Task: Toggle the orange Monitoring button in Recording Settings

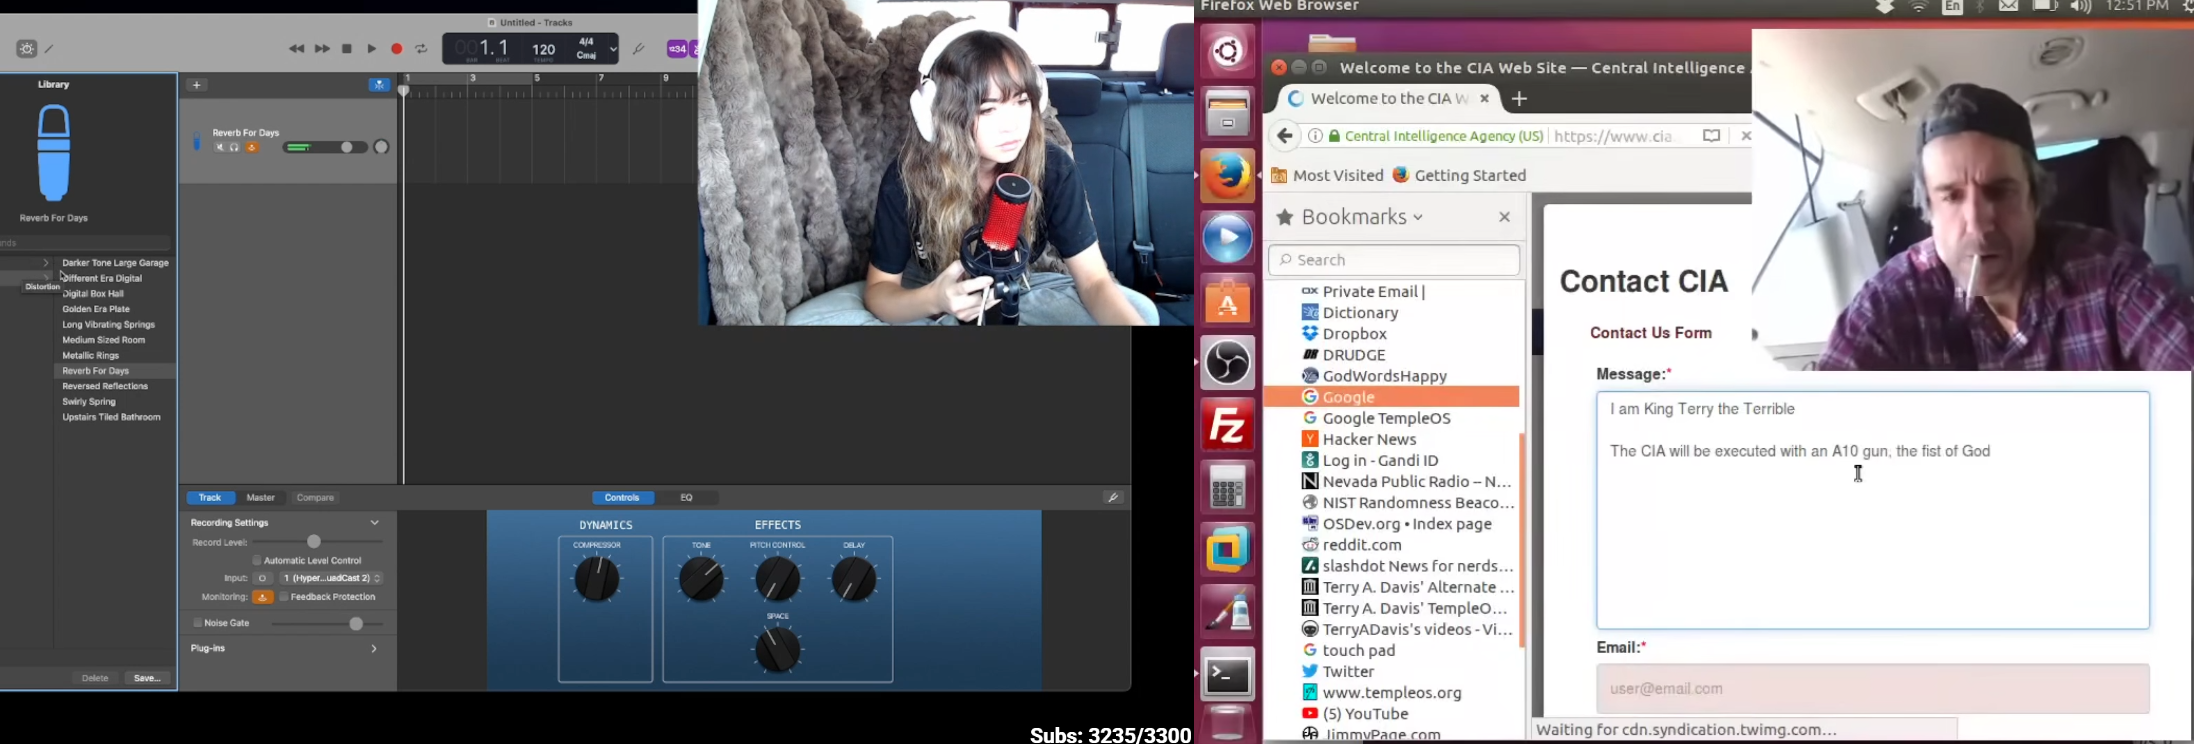Action: tap(263, 597)
